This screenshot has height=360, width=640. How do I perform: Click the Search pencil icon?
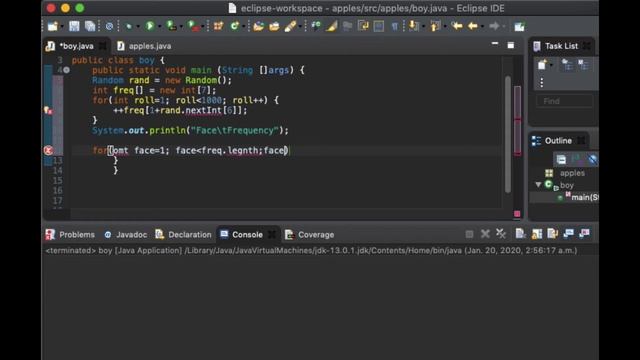290,27
